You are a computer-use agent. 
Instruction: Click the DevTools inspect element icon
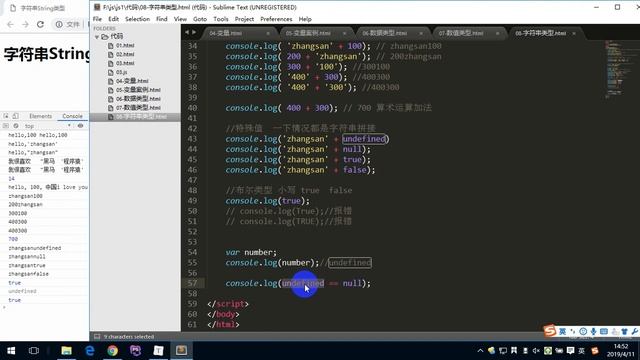coord(6,116)
